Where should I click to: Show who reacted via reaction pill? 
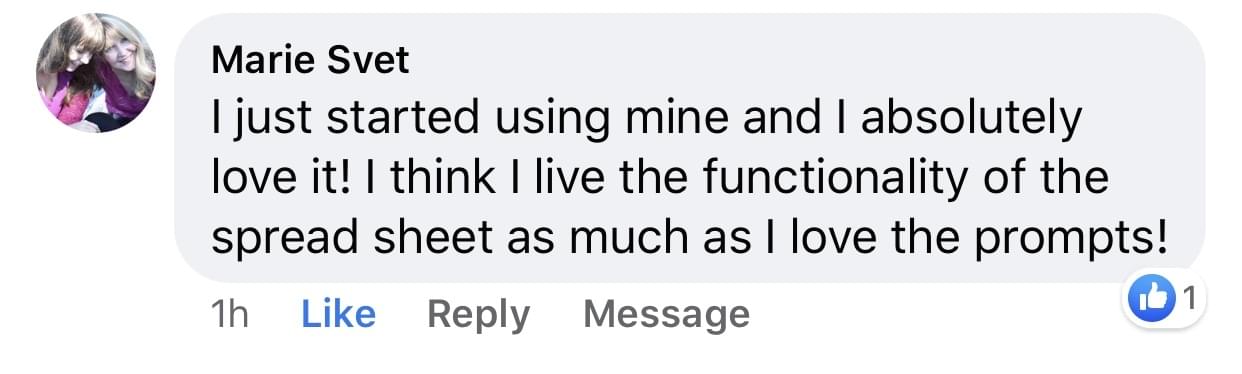(1165, 299)
